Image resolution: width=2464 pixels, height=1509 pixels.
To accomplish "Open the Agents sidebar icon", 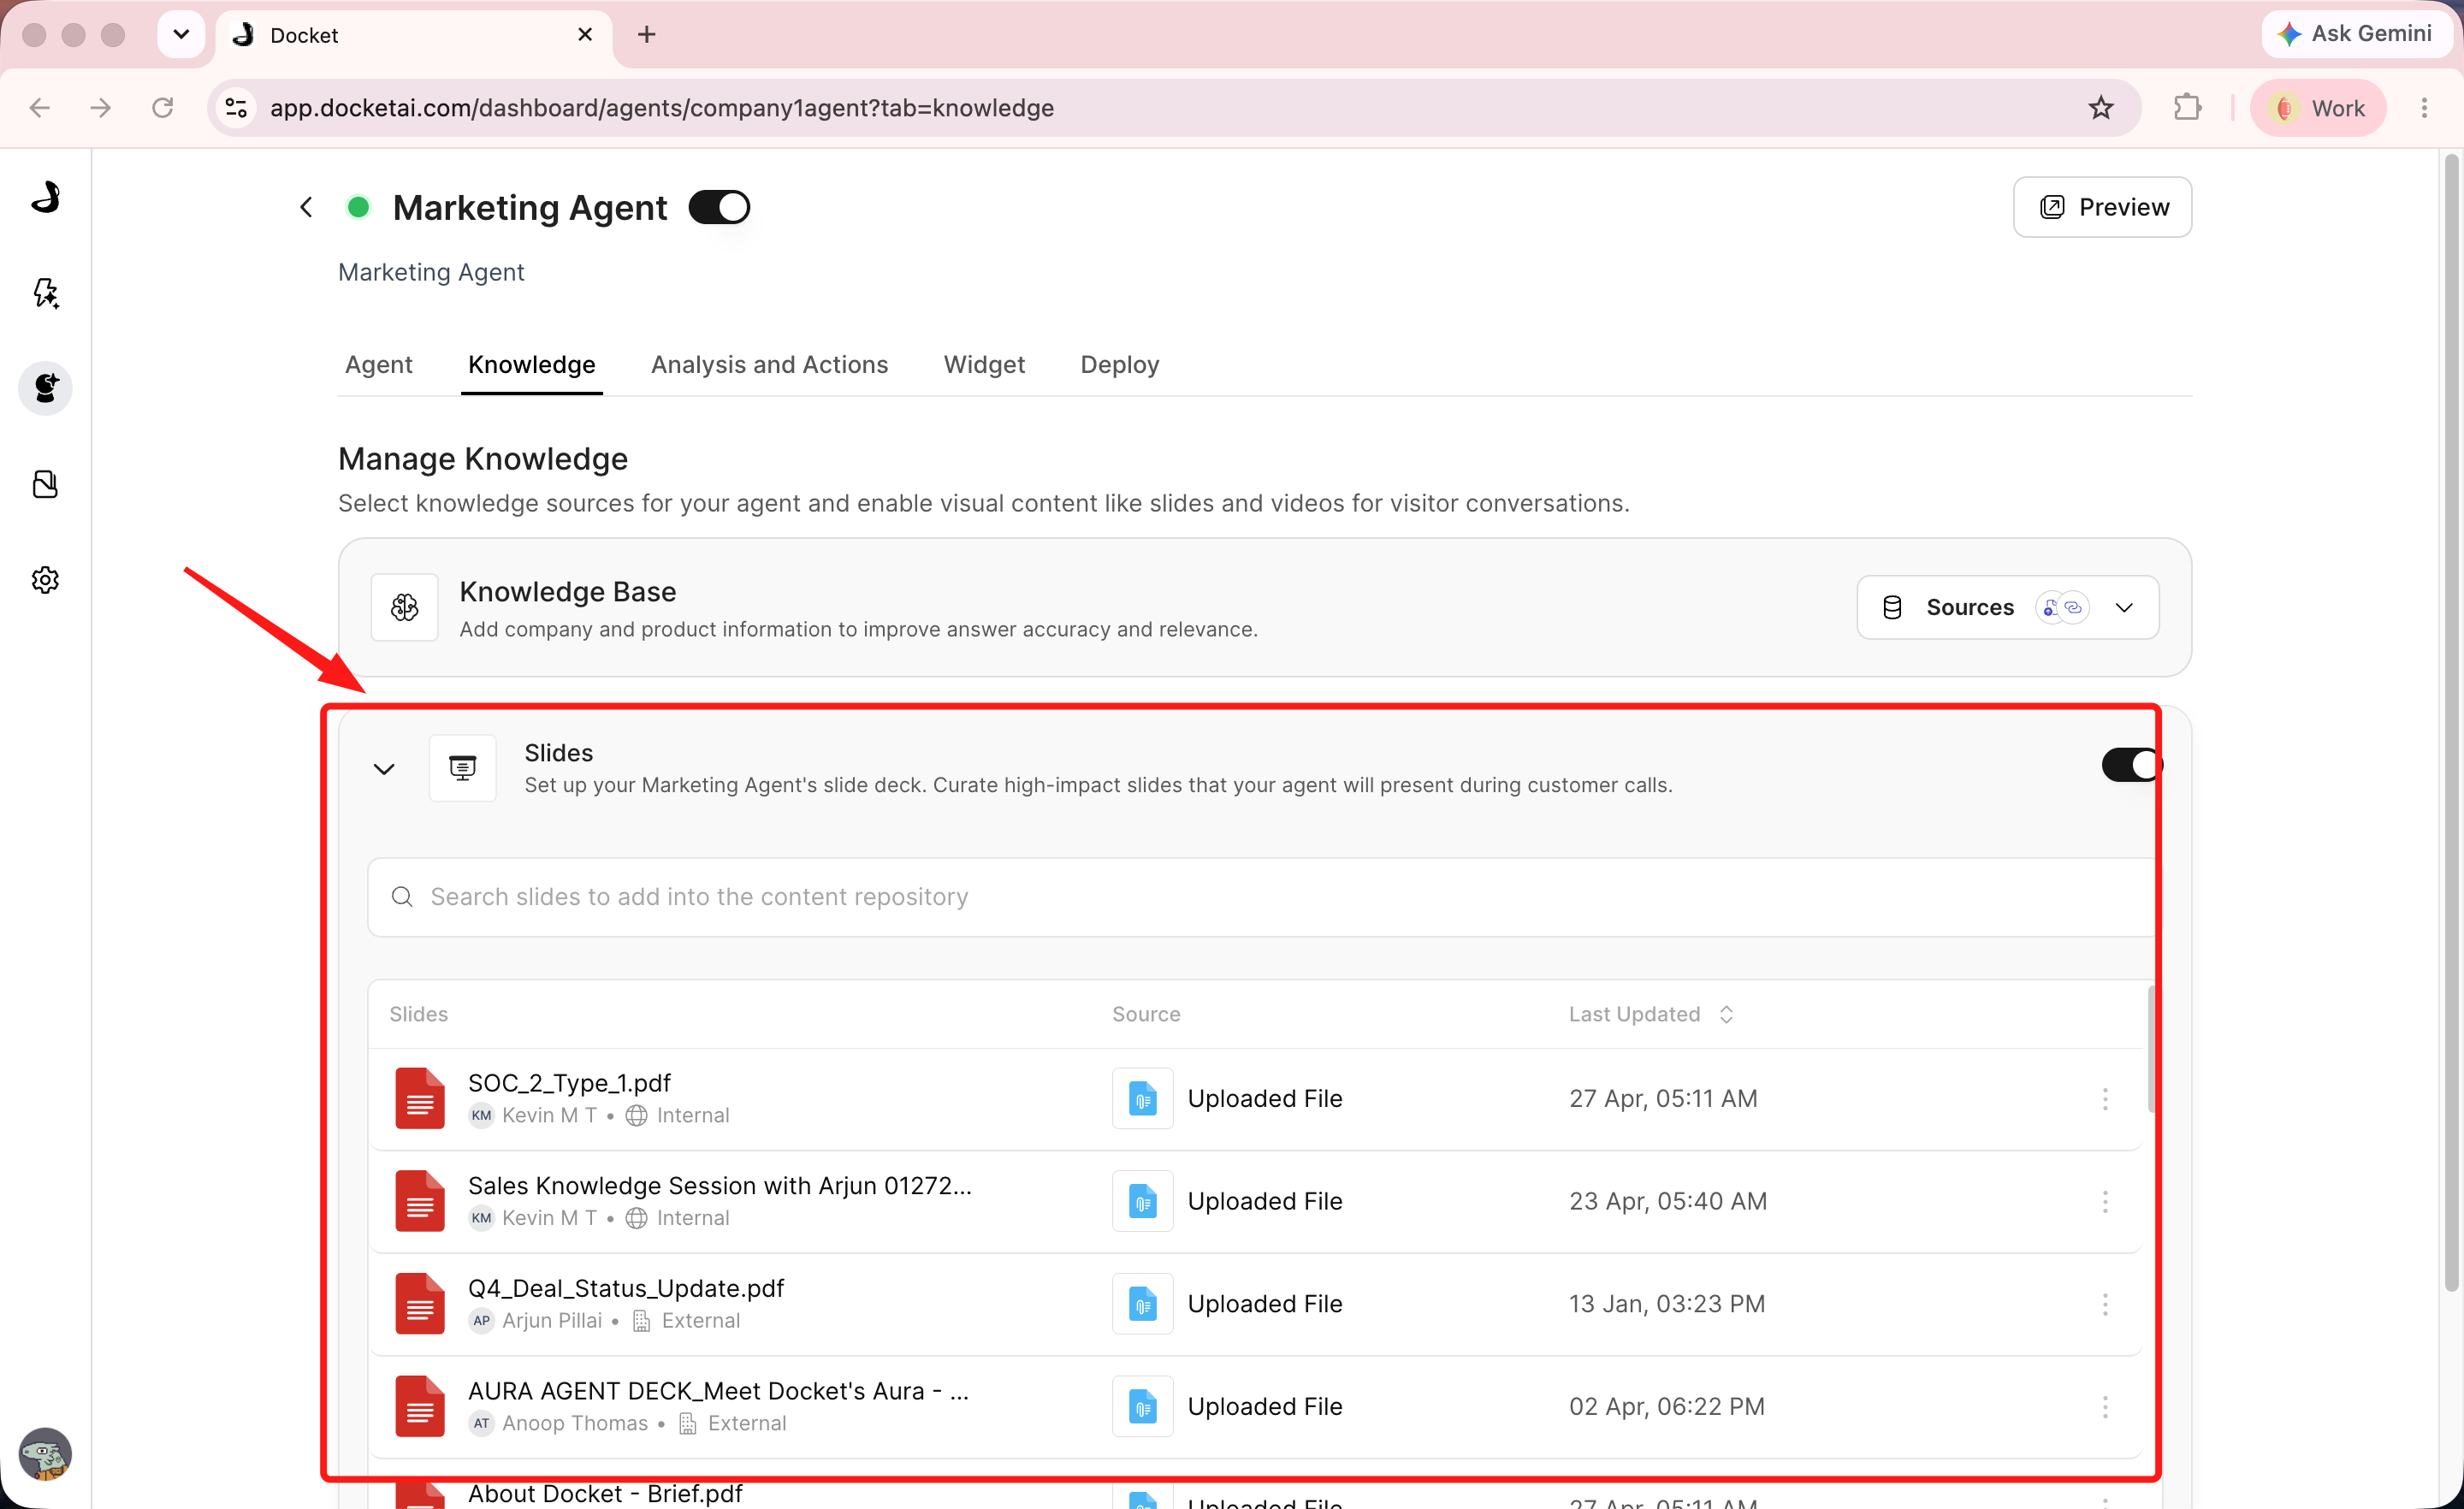I will pos(46,388).
